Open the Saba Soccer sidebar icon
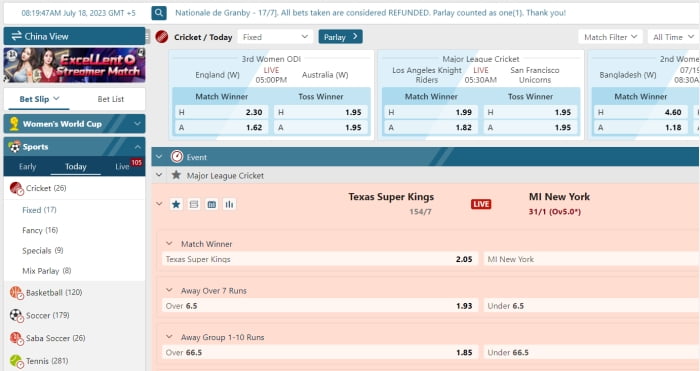The image size is (700, 371). pyautogui.click(x=16, y=338)
